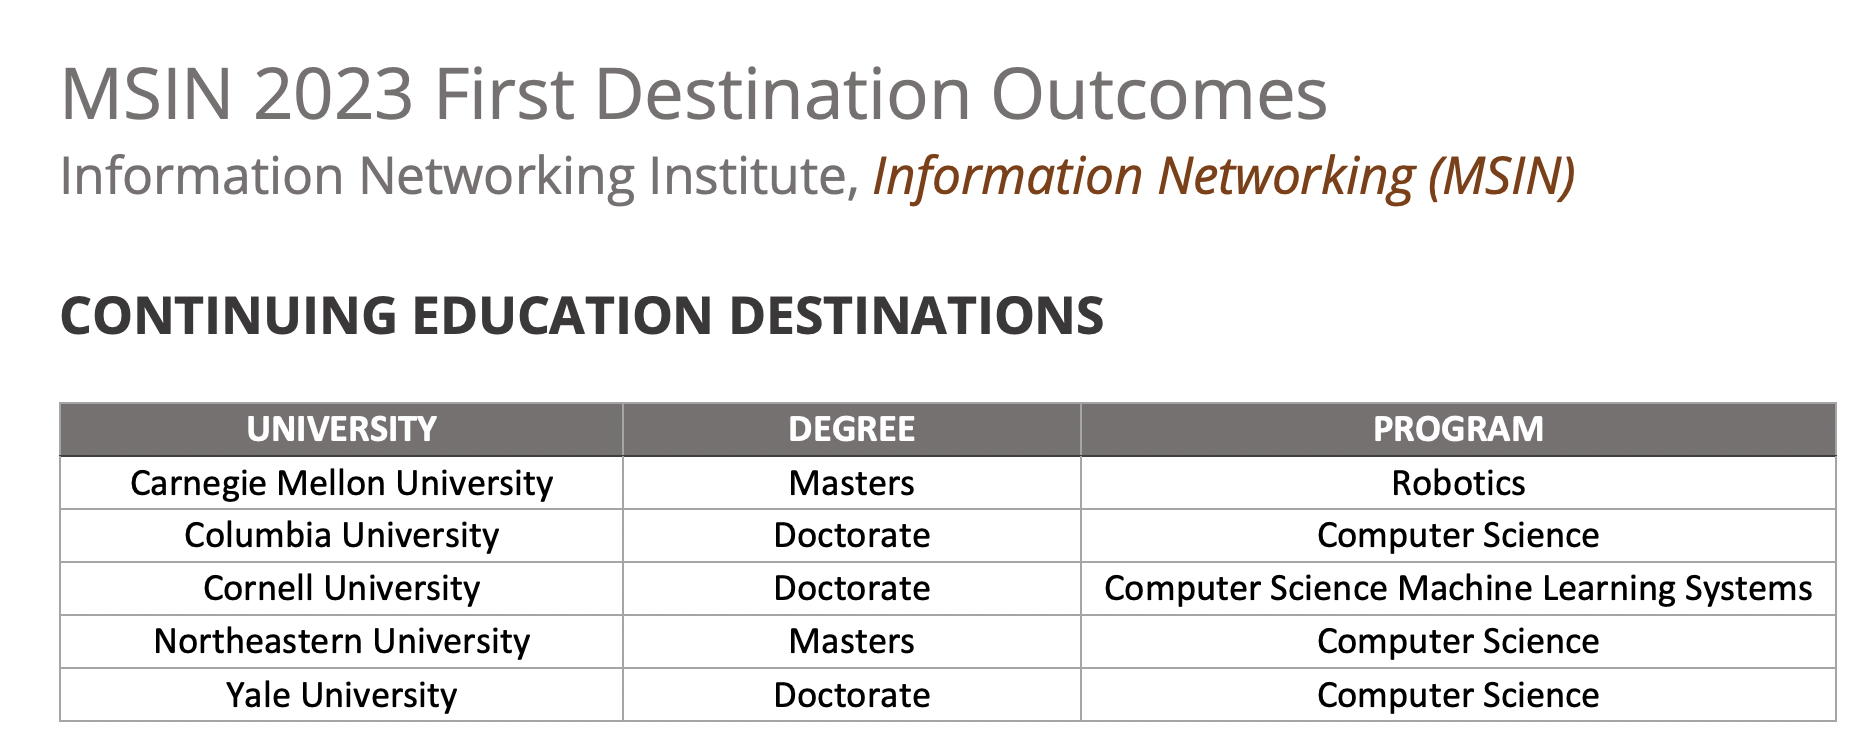Select "Computer Science Machine Learning Systems" cell

(1457, 589)
